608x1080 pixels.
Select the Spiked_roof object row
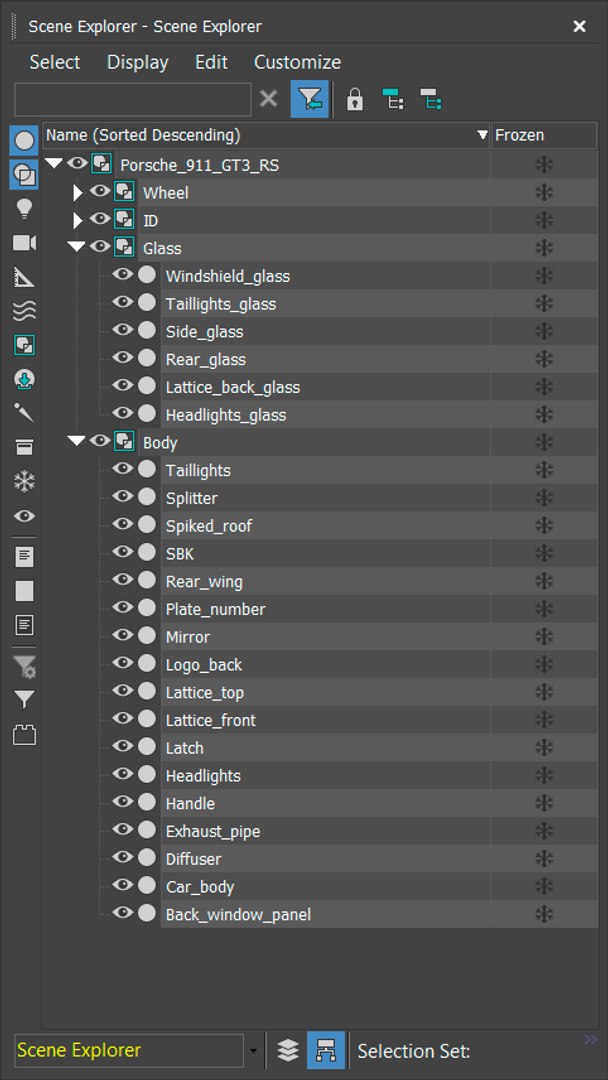tap(209, 526)
